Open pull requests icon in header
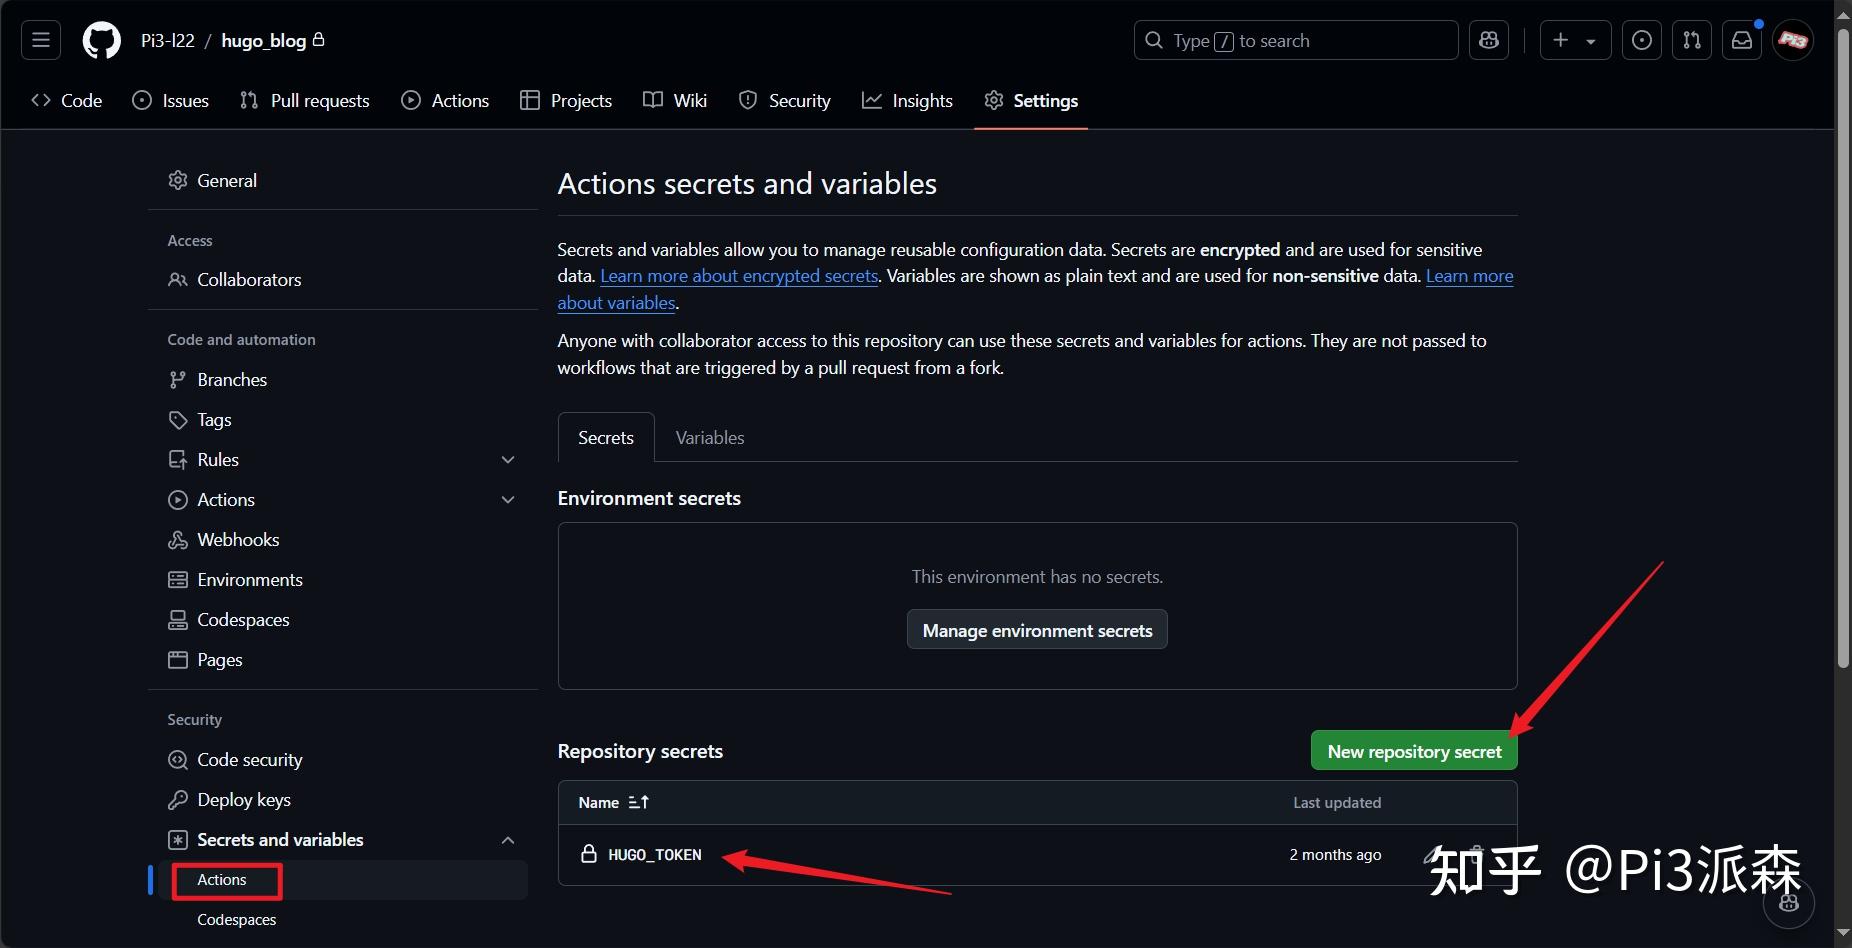 click(x=1691, y=40)
